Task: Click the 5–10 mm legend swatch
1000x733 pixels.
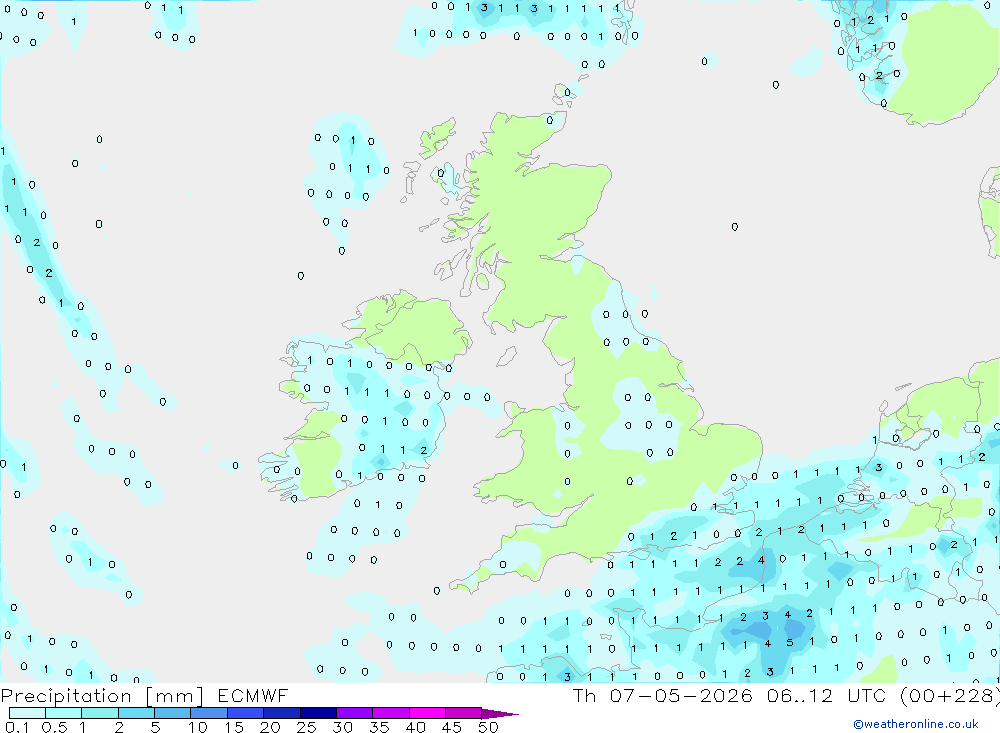Action: click(173, 713)
